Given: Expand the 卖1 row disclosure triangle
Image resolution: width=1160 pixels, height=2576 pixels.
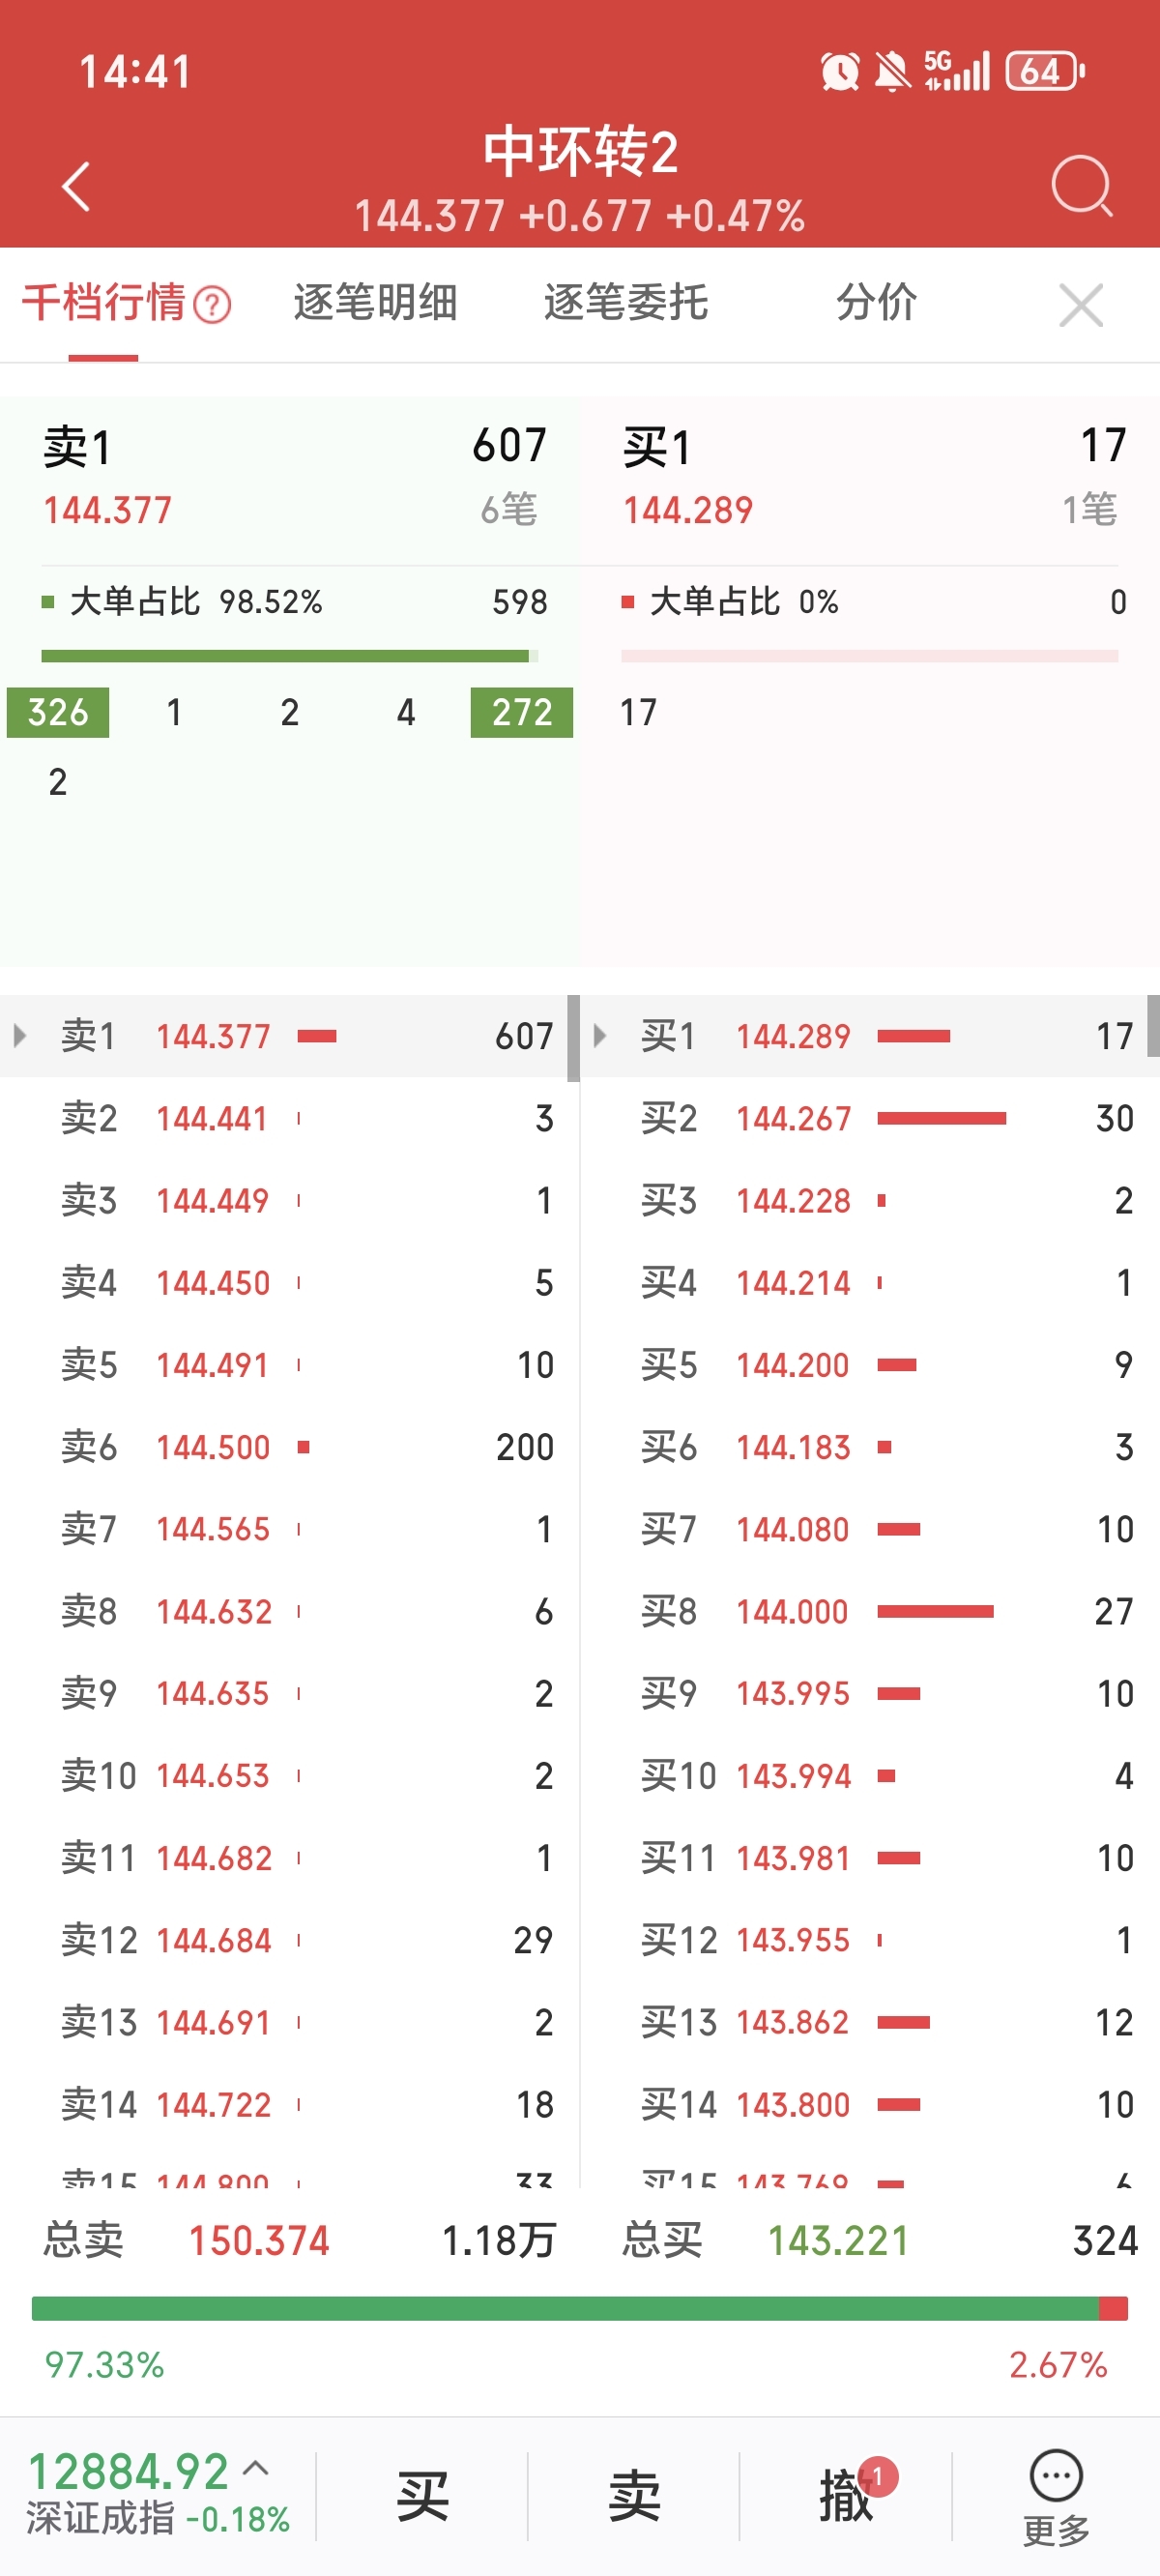Looking at the screenshot, I should [x=20, y=1035].
